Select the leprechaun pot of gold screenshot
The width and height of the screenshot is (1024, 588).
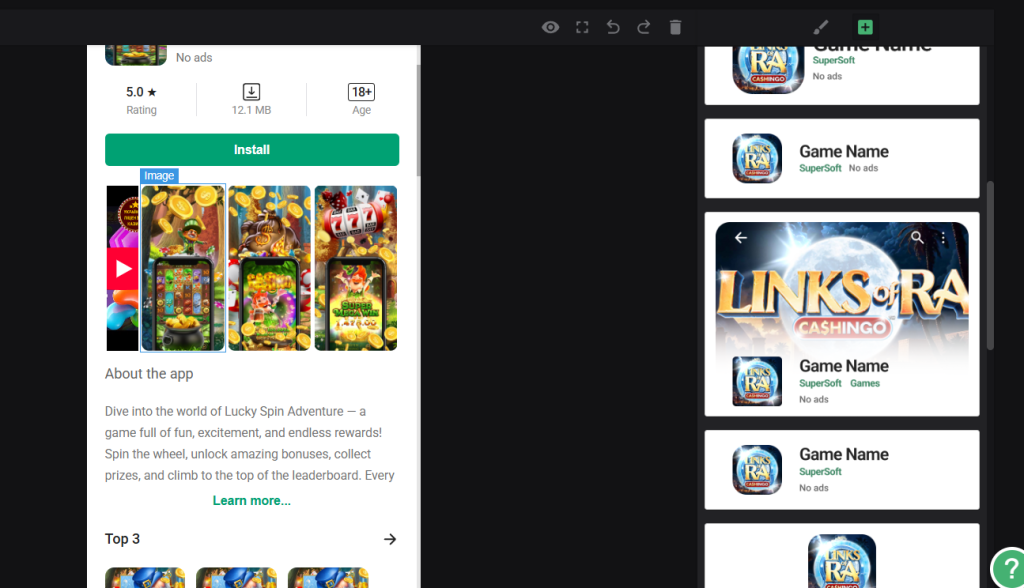tap(183, 268)
